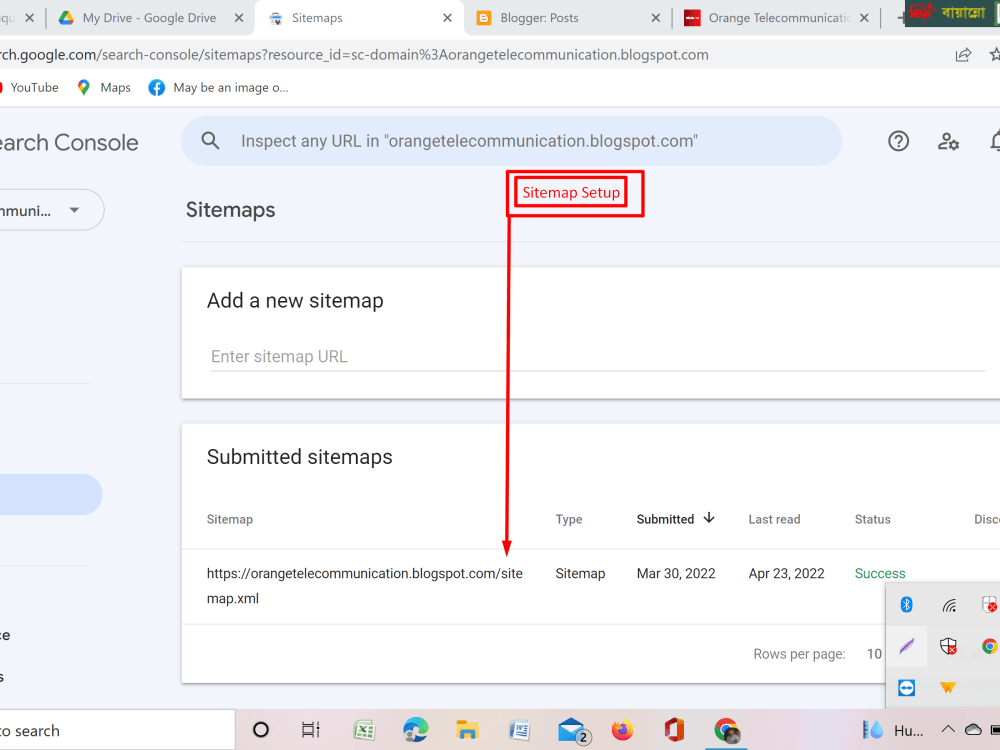The image size is (1000, 750).
Task: Select the Mar 30, 2022 submitted date
Action: tap(676, 573)
